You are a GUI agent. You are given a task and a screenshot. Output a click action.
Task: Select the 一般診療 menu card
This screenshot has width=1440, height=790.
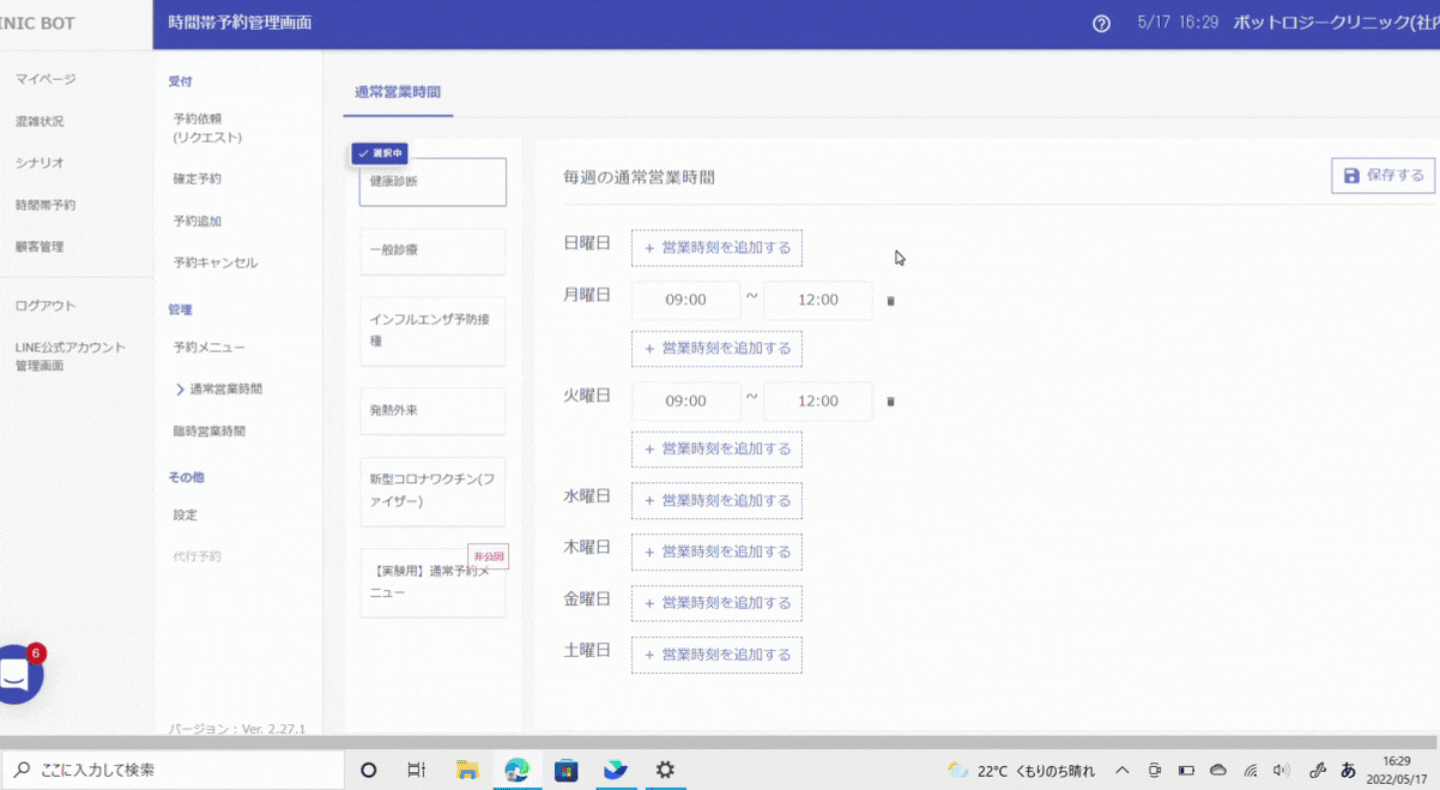432,251
